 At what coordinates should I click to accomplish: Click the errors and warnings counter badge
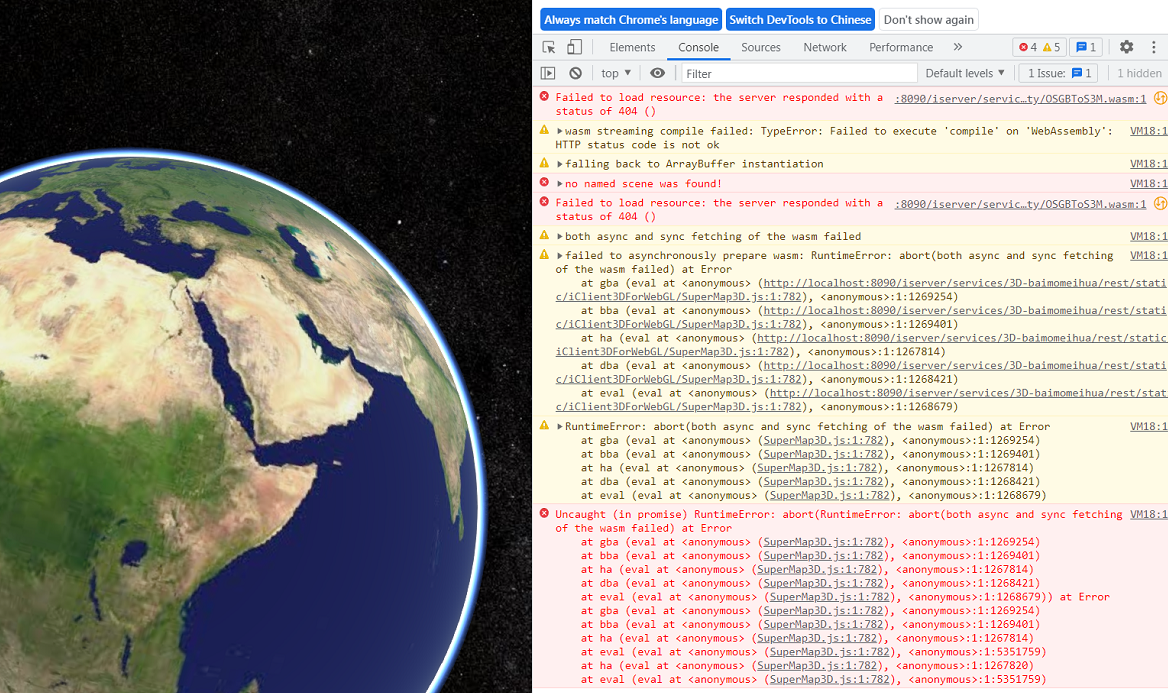point(1039,47)
